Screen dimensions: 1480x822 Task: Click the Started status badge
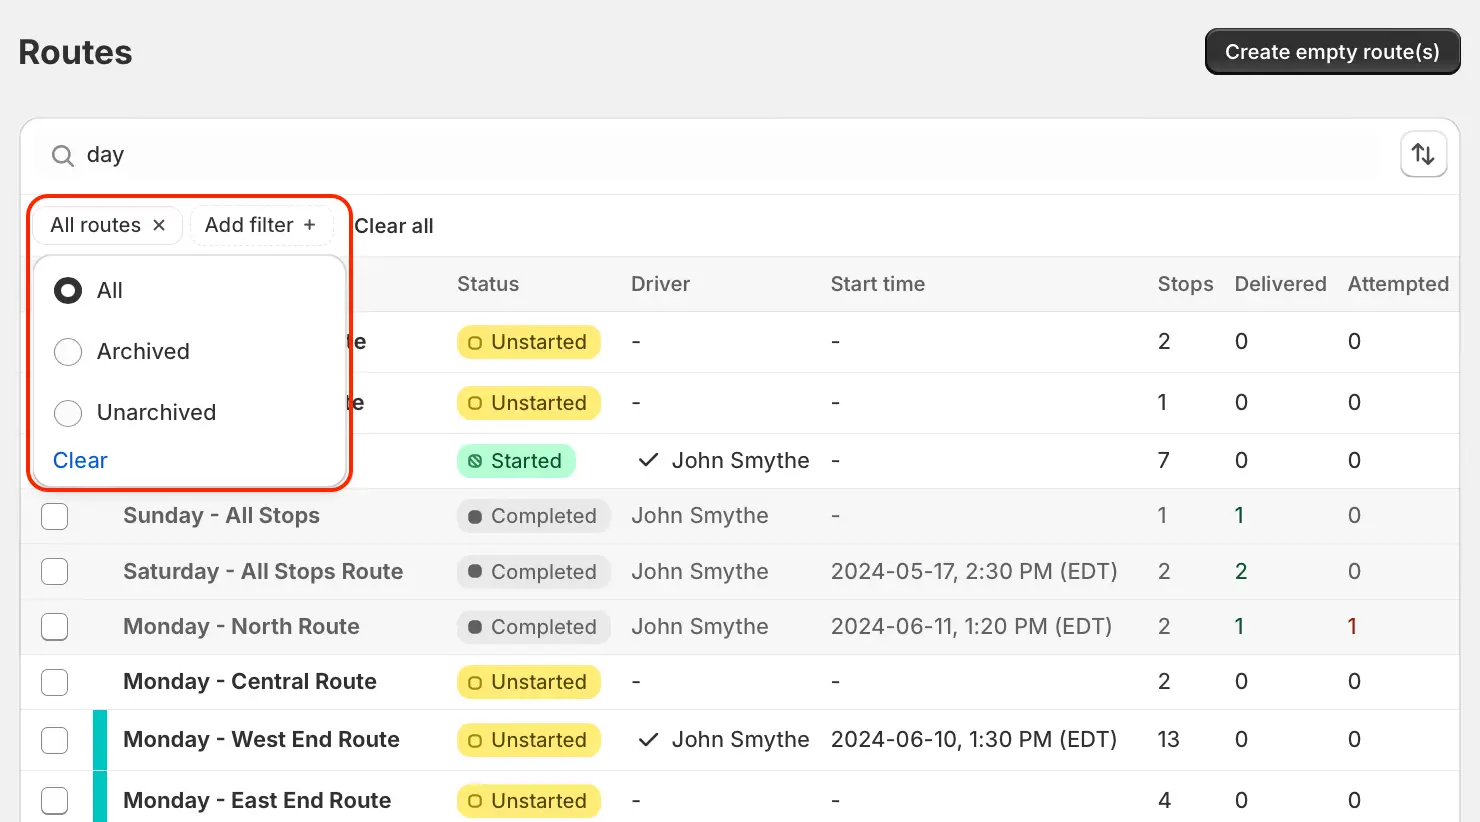516,461
